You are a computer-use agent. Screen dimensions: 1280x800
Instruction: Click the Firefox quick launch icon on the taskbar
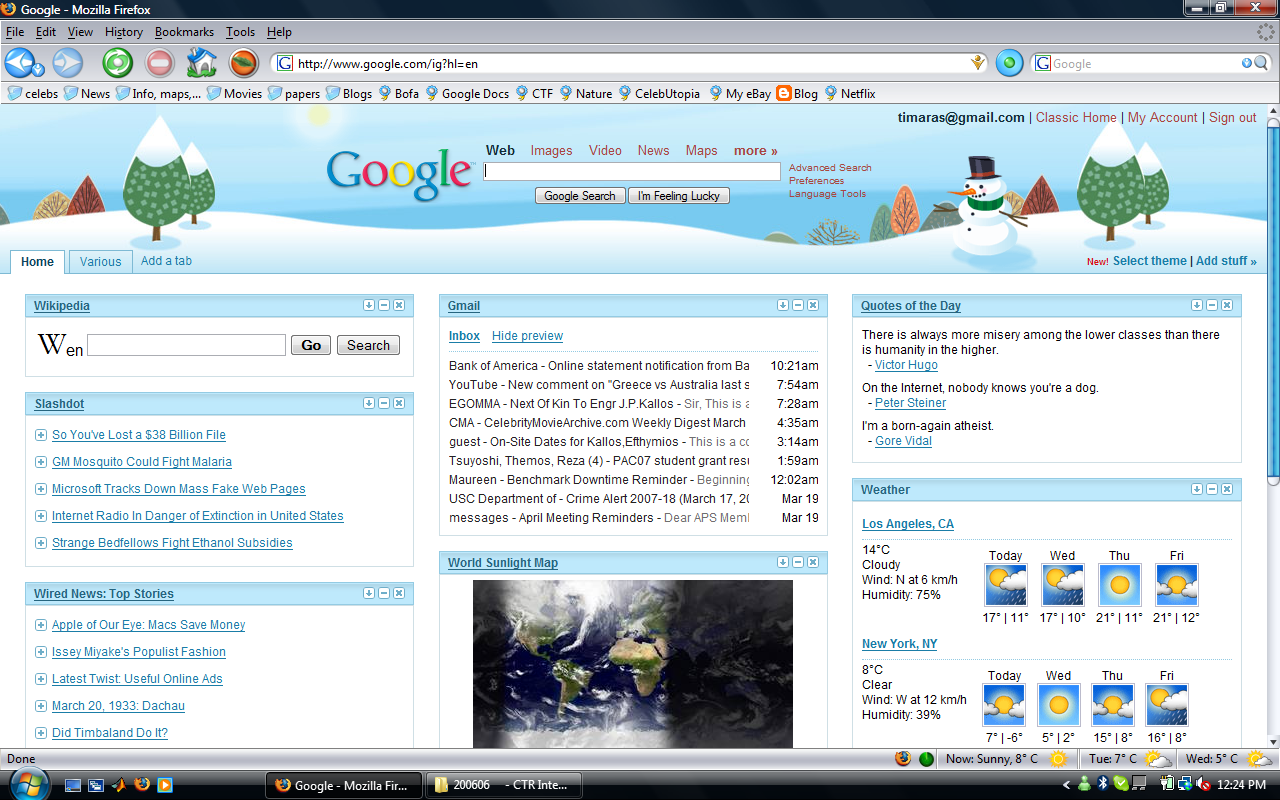click(142, 785)
